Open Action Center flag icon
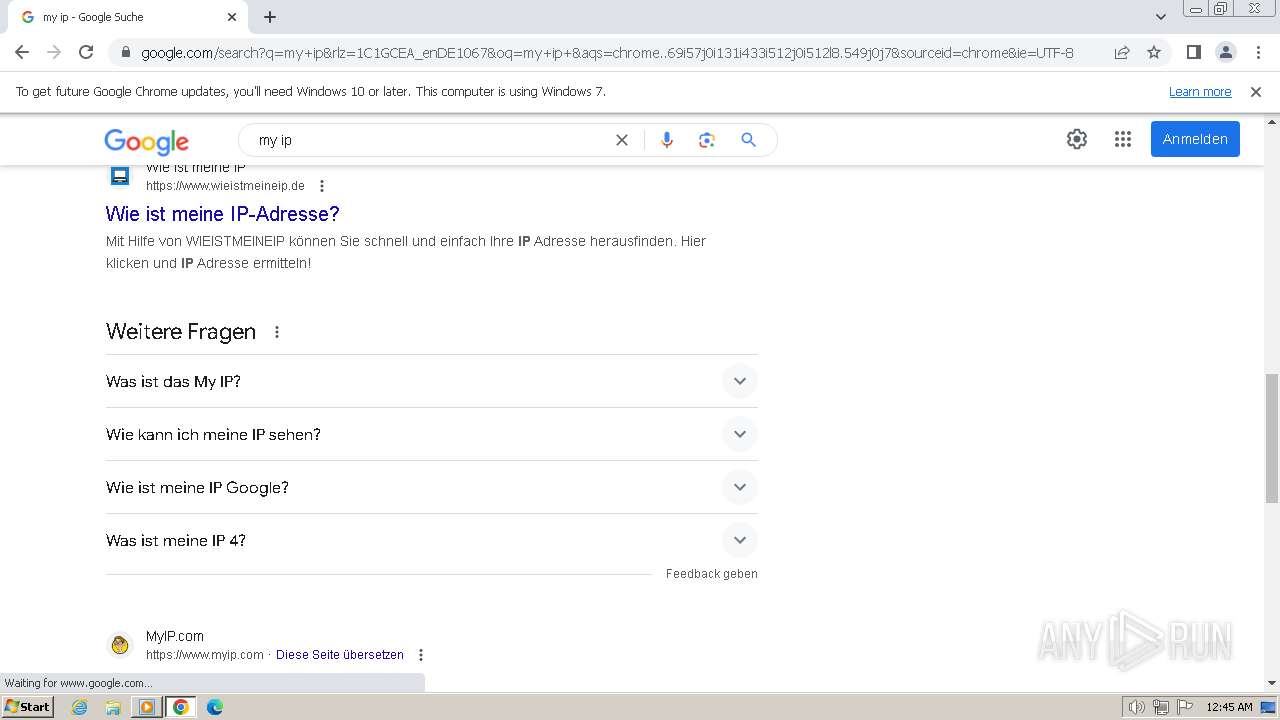The width and height of the screenshot is (1280, 720). tap(1183, 707)
